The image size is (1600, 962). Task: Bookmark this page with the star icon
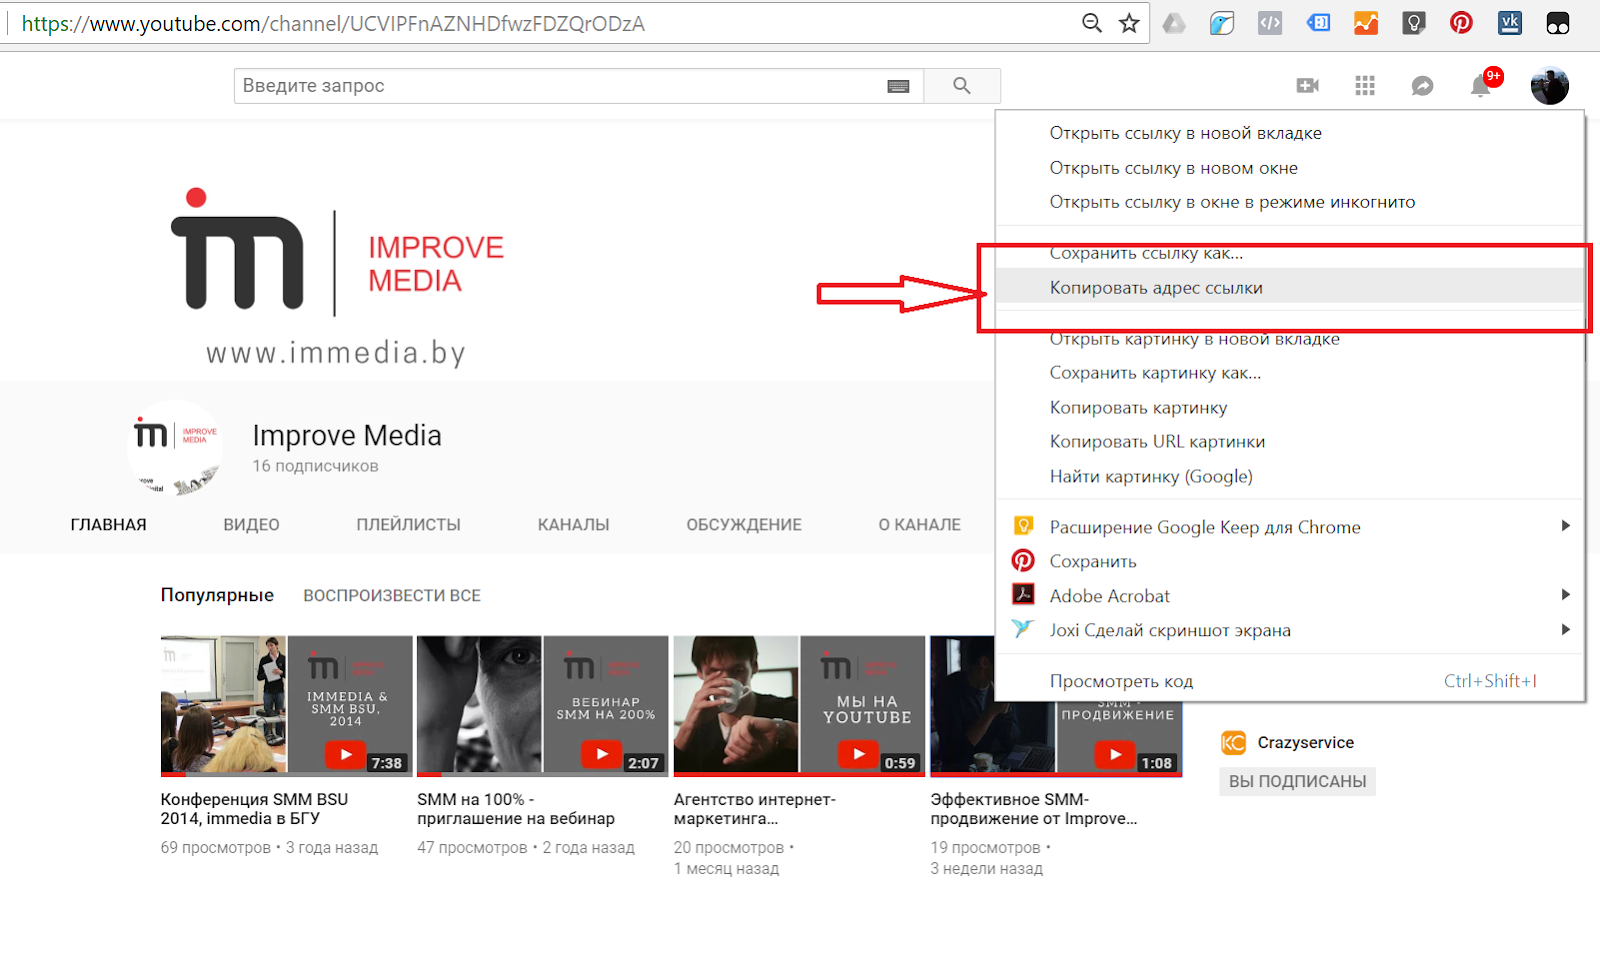[x=1129, y=23]
